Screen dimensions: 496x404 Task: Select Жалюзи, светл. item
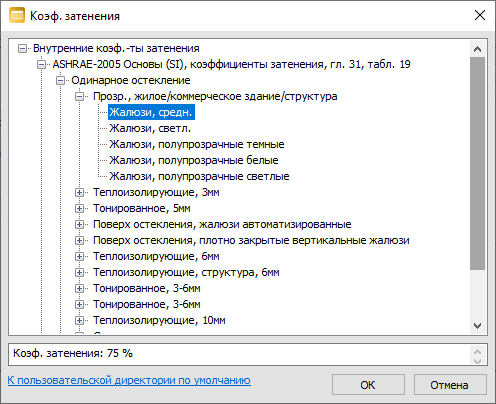(150, 128)
